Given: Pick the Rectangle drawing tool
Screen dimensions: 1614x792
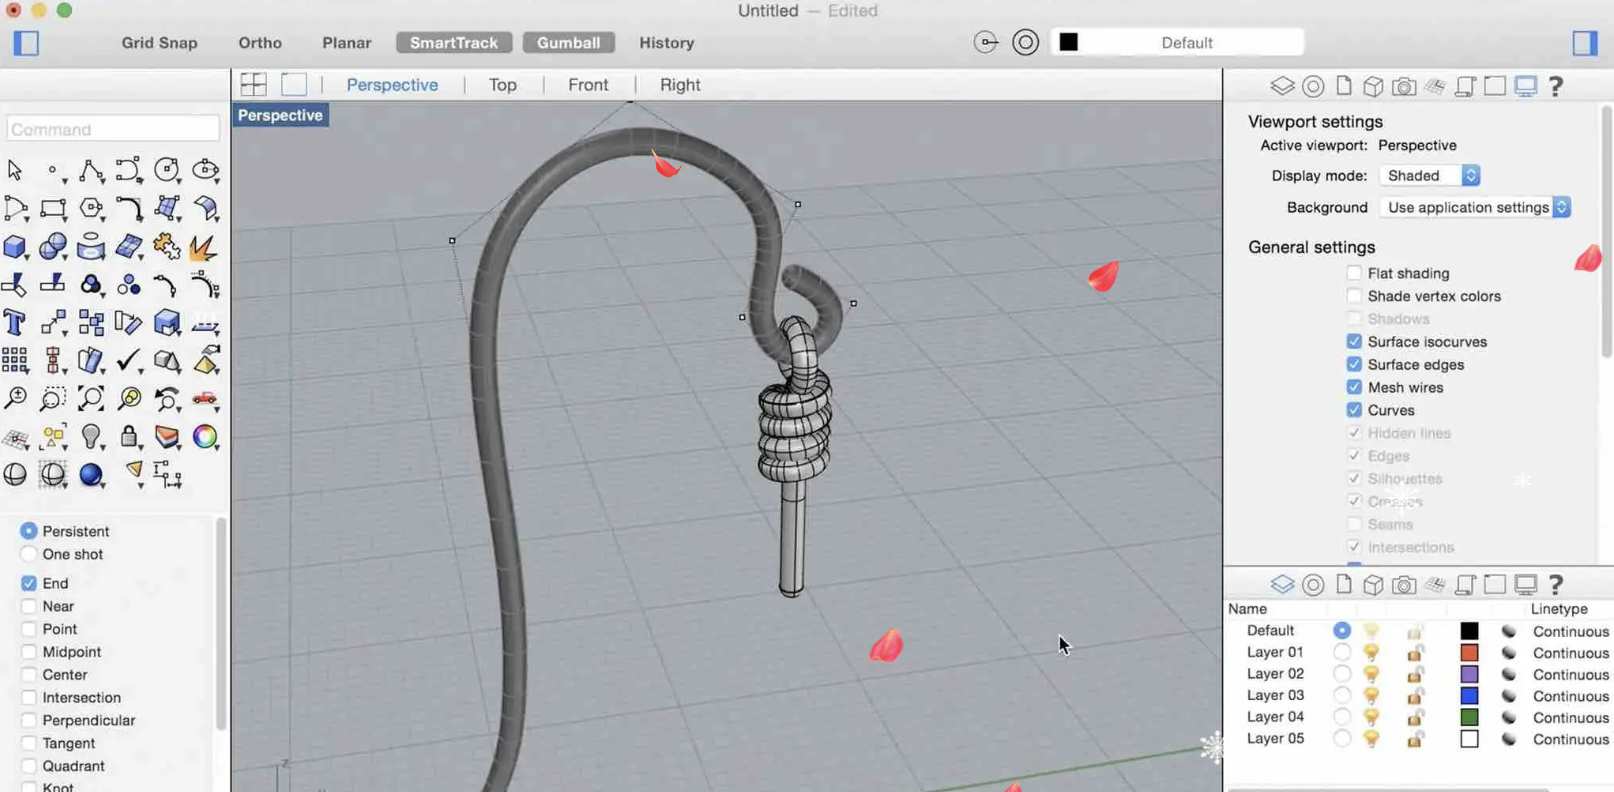Looking at the screenshot, I should point(53,209).
